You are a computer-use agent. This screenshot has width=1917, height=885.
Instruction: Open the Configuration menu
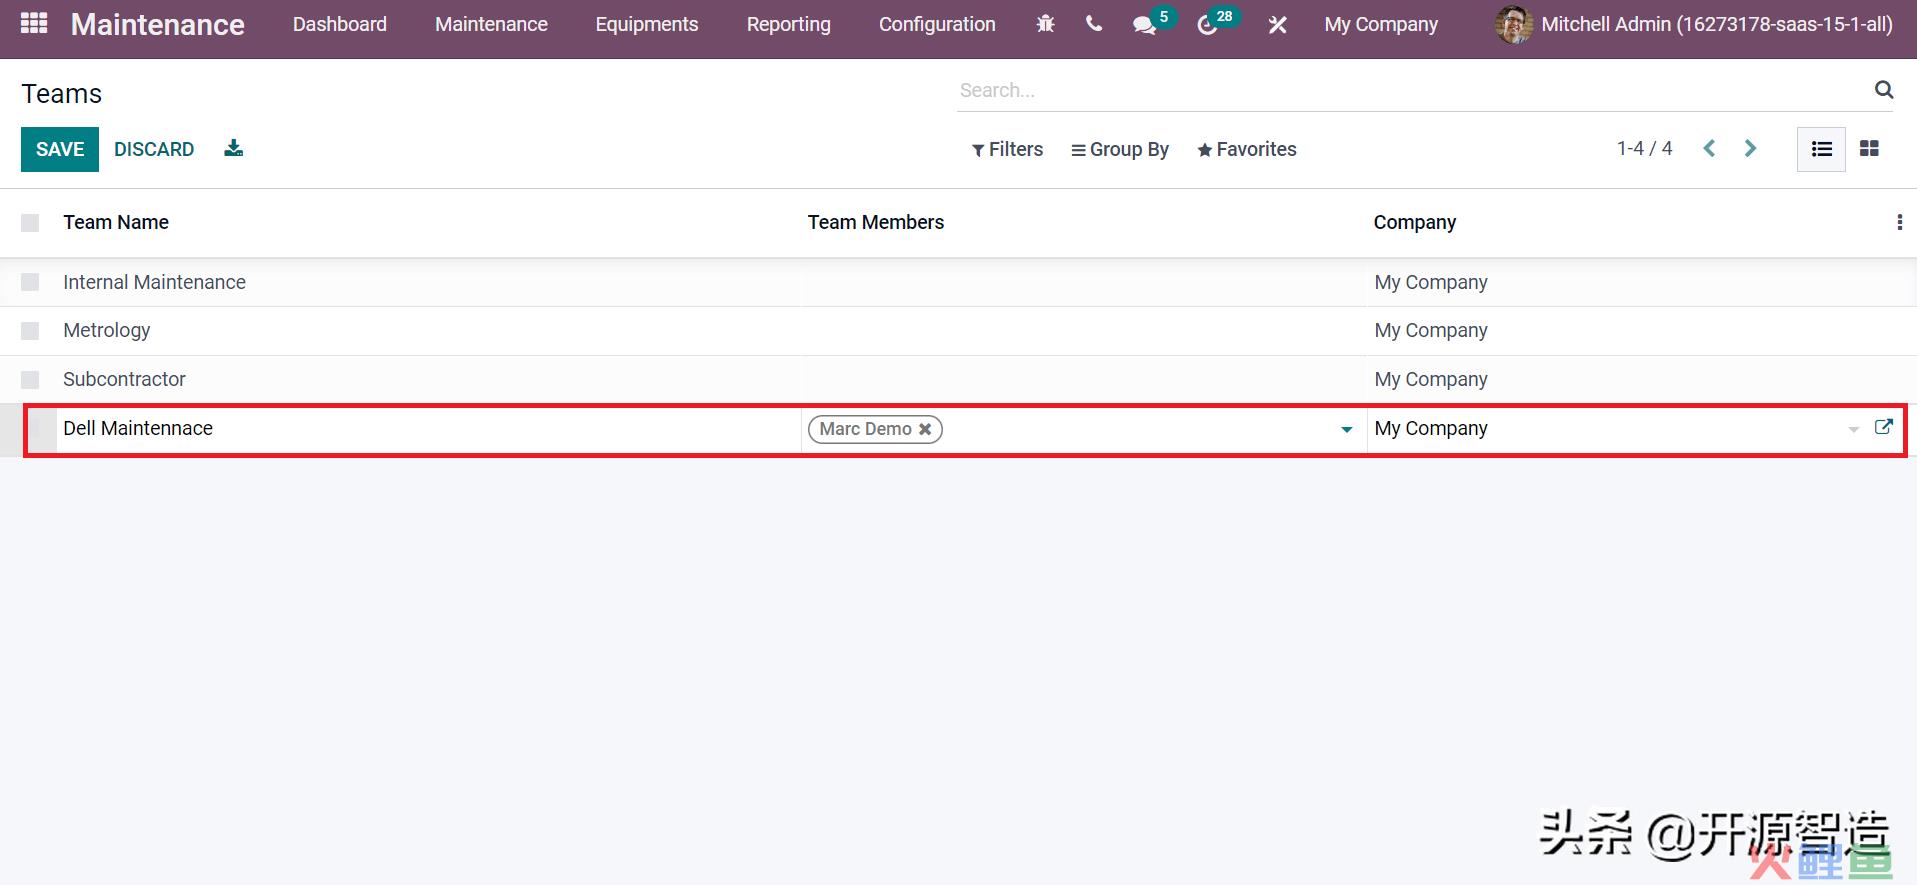[x=937, y=24]
